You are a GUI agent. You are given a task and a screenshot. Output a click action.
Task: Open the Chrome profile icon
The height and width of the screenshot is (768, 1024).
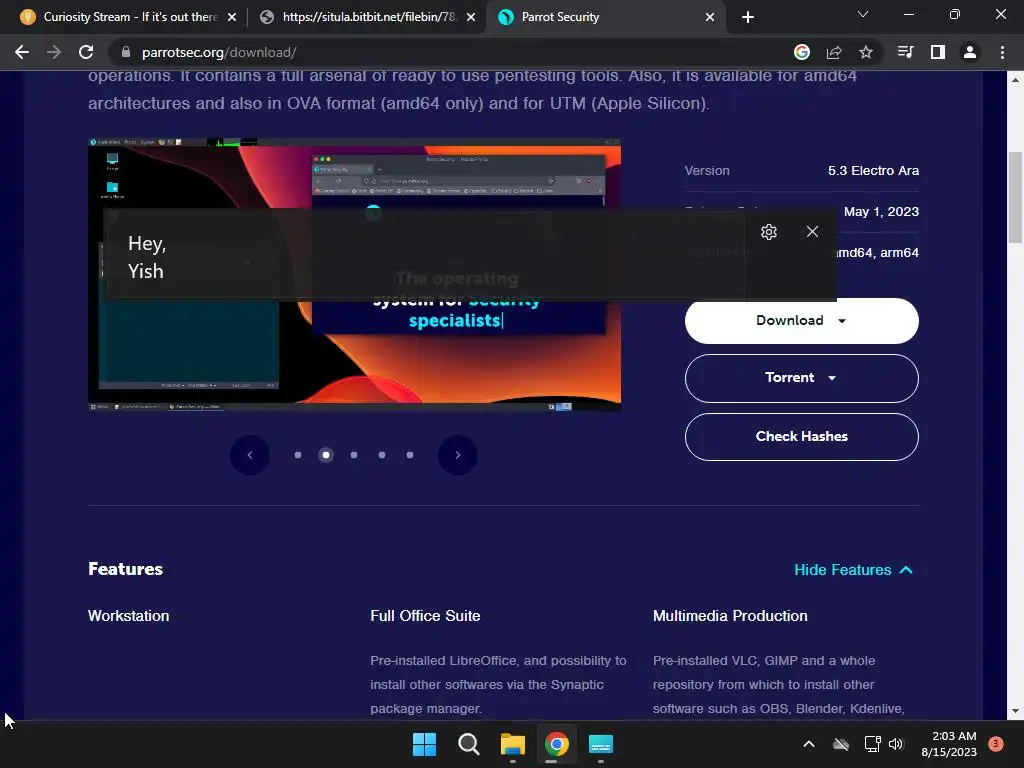pos(970,52)
